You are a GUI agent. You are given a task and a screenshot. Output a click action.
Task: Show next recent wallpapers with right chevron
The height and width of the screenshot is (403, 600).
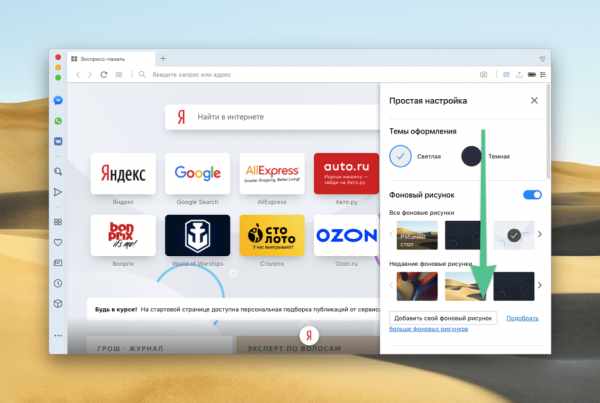click(540, 285)
